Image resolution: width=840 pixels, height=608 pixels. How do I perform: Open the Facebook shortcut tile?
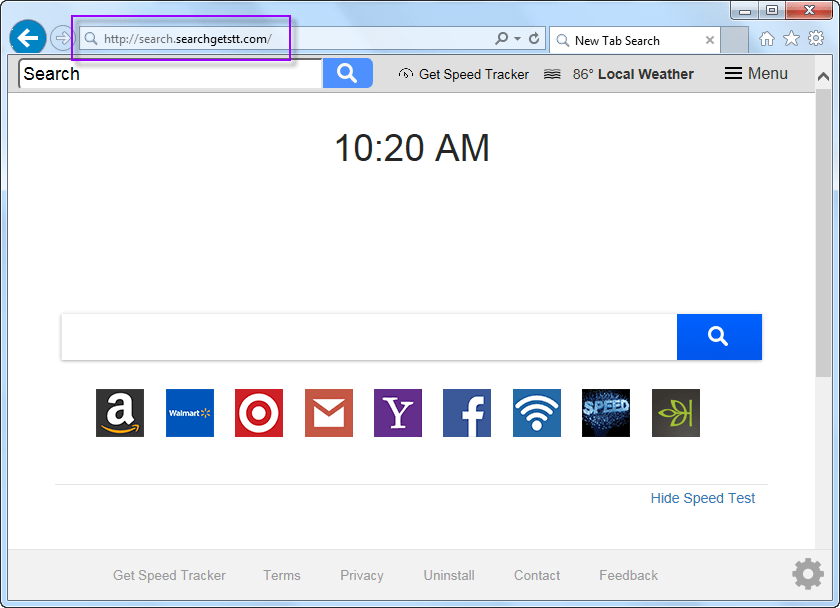467,413
